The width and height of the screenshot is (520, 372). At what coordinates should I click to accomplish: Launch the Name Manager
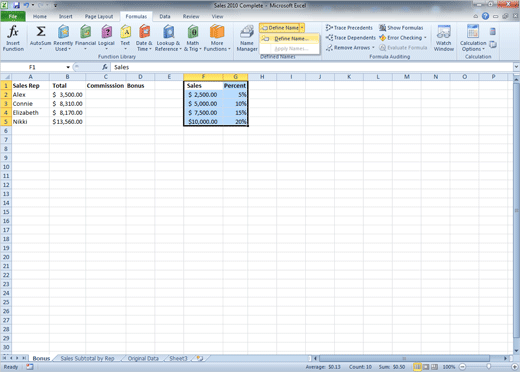click(247, 38)
